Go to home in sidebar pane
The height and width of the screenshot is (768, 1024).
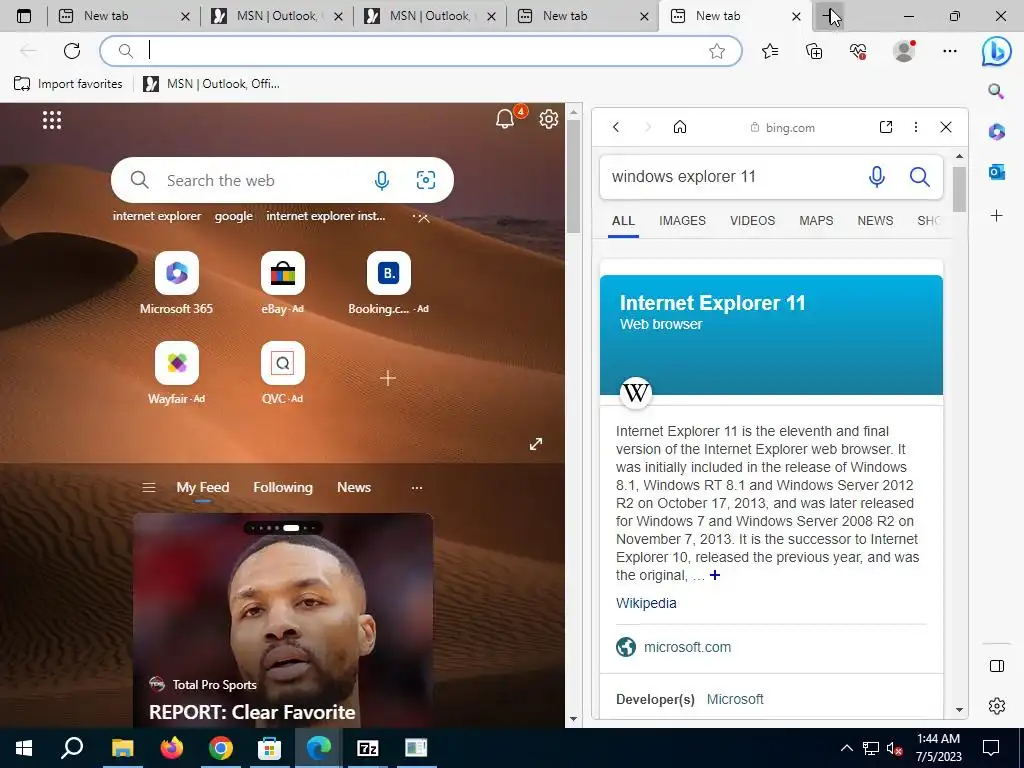(680, 127)
